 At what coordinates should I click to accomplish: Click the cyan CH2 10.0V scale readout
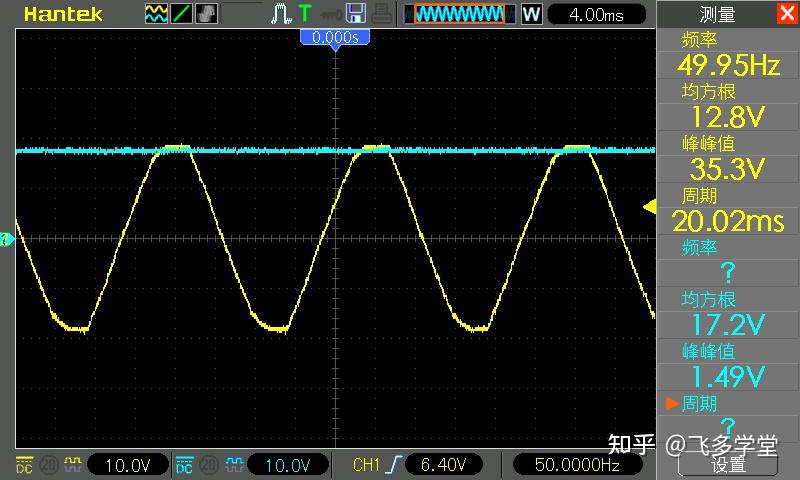click(x=288, y=465)
